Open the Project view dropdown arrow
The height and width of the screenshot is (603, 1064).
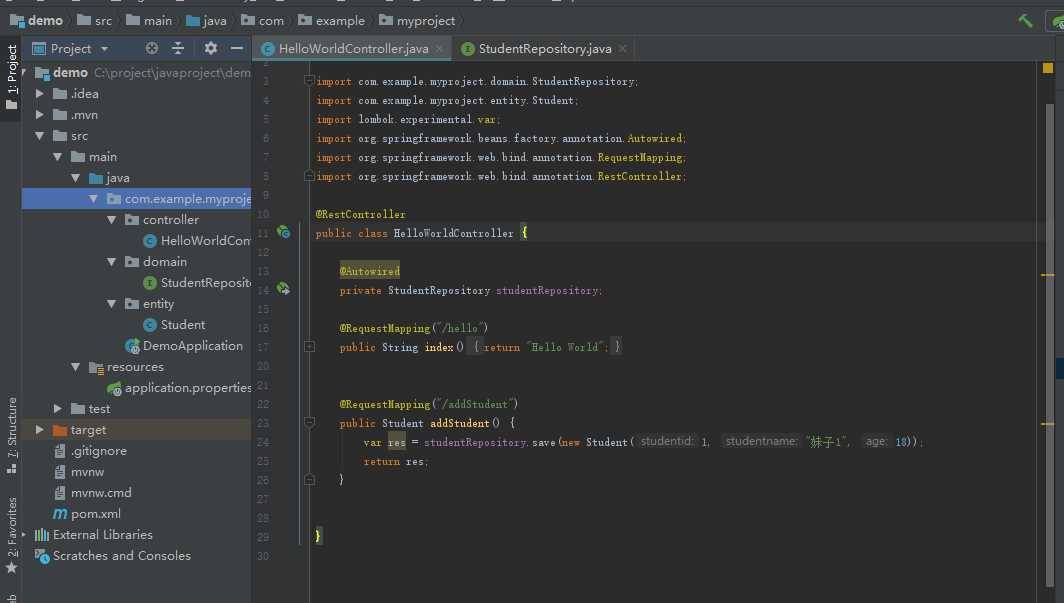pyautogui.click(x=104, y=49)
